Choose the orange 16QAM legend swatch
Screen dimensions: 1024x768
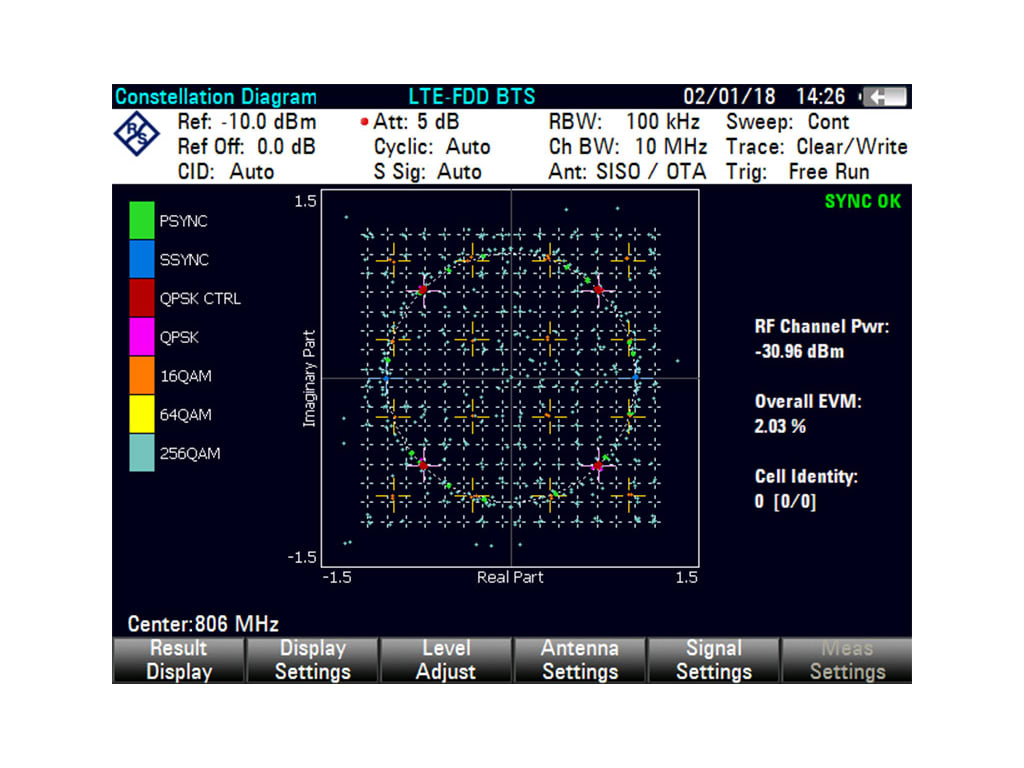[142, 376]
